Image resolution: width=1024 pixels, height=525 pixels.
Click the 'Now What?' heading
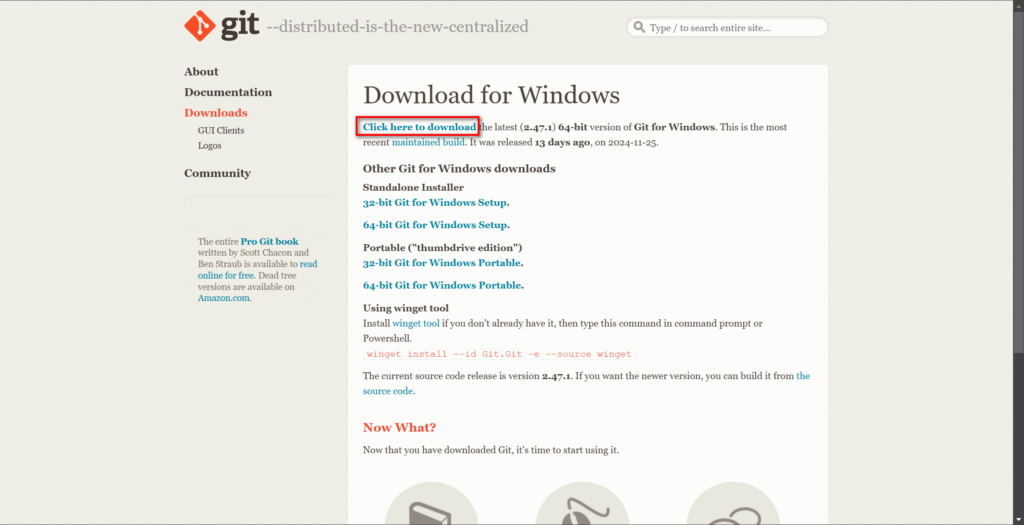(399, 428)
